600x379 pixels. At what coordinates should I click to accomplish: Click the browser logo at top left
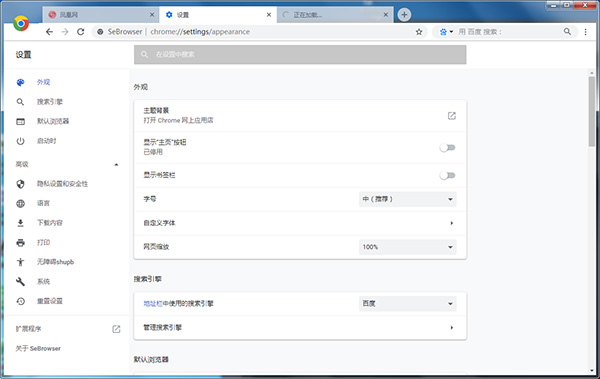click(21, 24)
